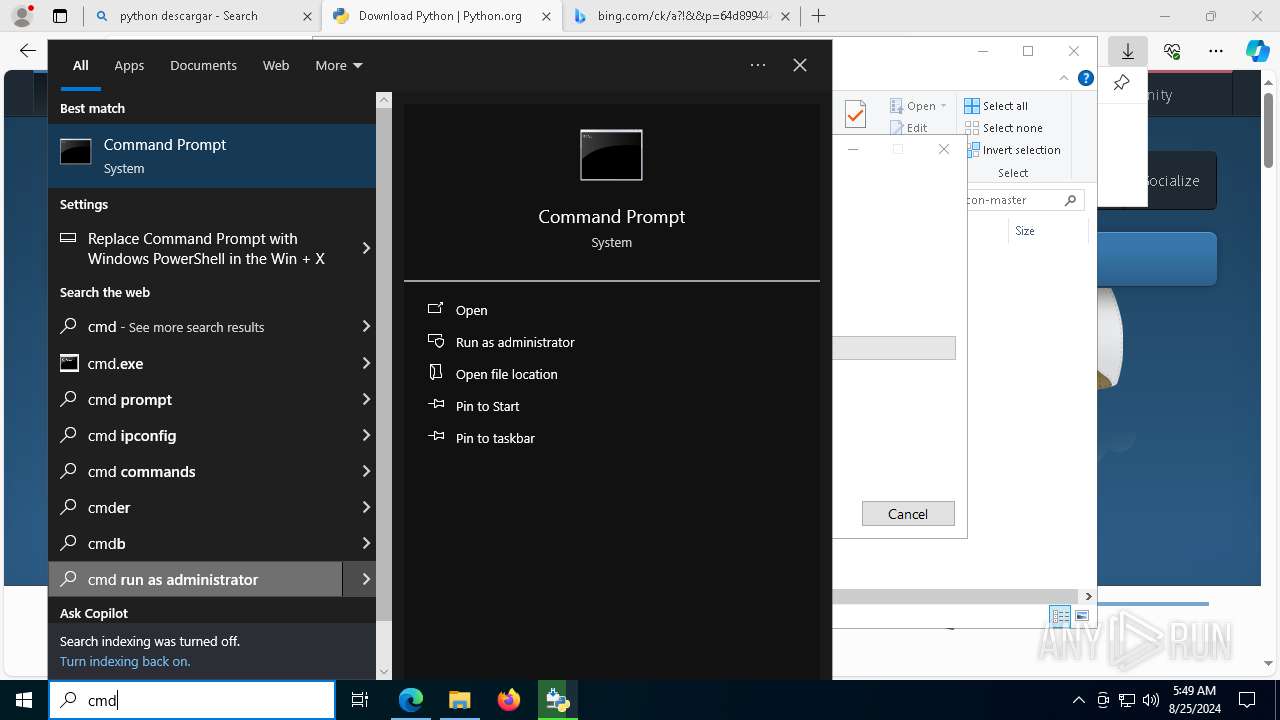The height and width of the screenshot is (720, 1280).
Task: Switch to bing.com browser tab
Action: coord(682,16)
